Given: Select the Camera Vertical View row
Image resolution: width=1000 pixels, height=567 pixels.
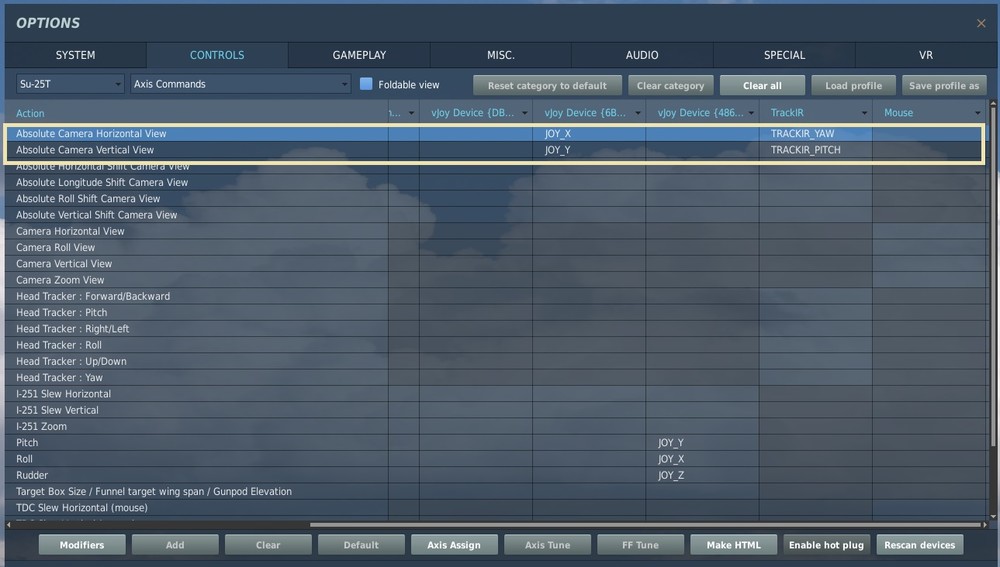Looking at the screenshot, I should point(494,263).
